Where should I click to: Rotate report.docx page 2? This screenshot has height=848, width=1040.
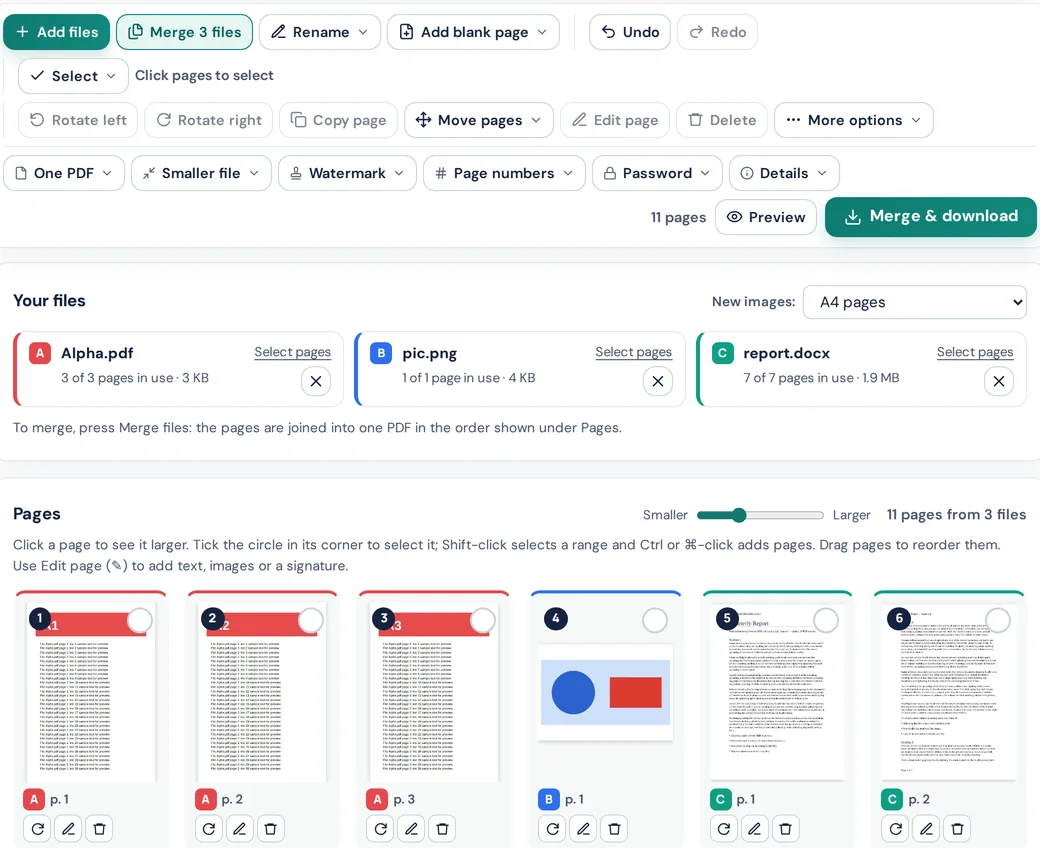pyautogui.click(x=895, y=828)
